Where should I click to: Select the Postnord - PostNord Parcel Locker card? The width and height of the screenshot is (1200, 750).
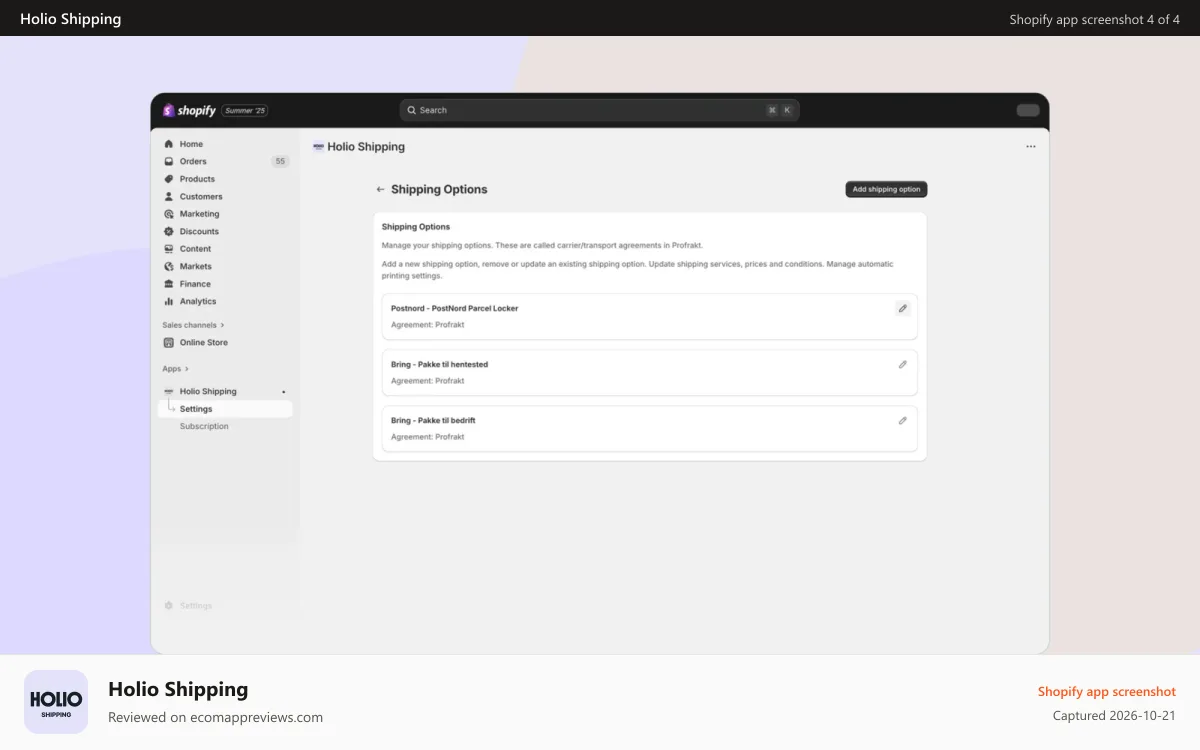point(650,316)
